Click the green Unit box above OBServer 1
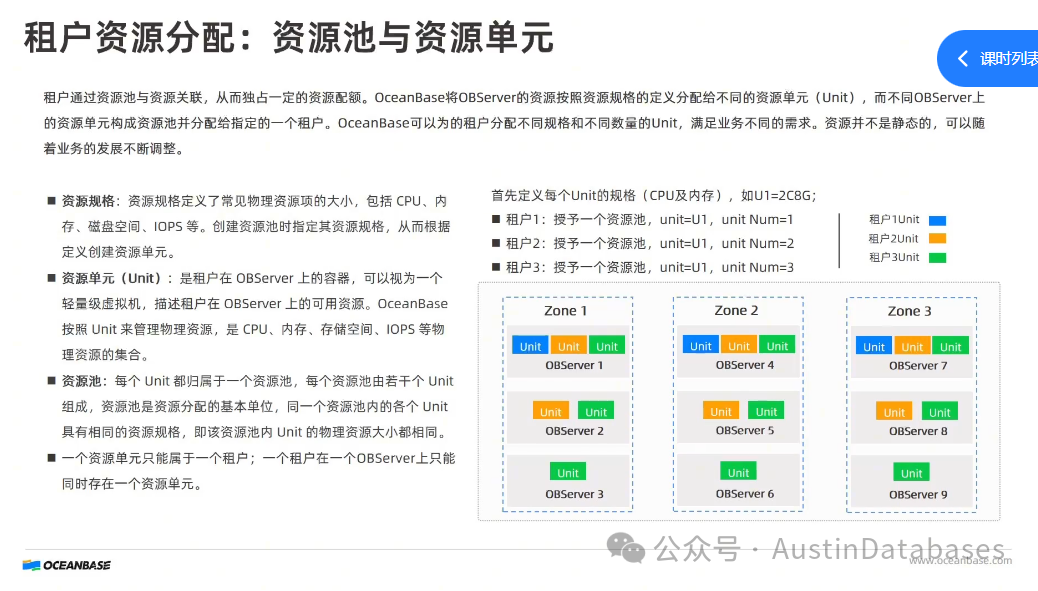Viewport: 1038px width, 591px height. click(607, 346)
